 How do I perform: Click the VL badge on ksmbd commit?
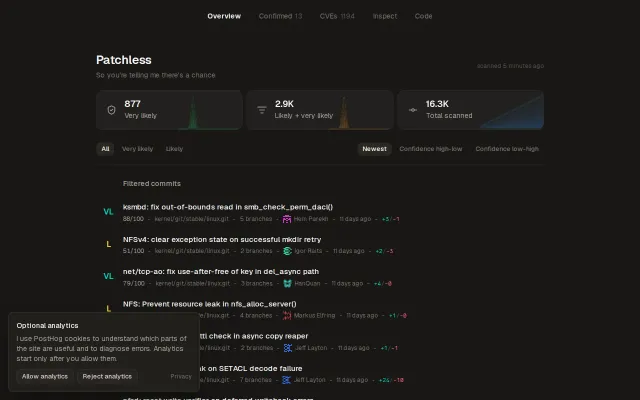(108, 212)
